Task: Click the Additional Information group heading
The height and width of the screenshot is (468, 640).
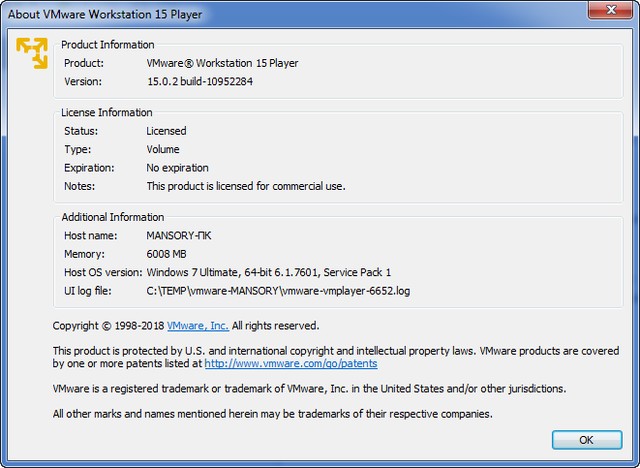Action: [113, 217]
